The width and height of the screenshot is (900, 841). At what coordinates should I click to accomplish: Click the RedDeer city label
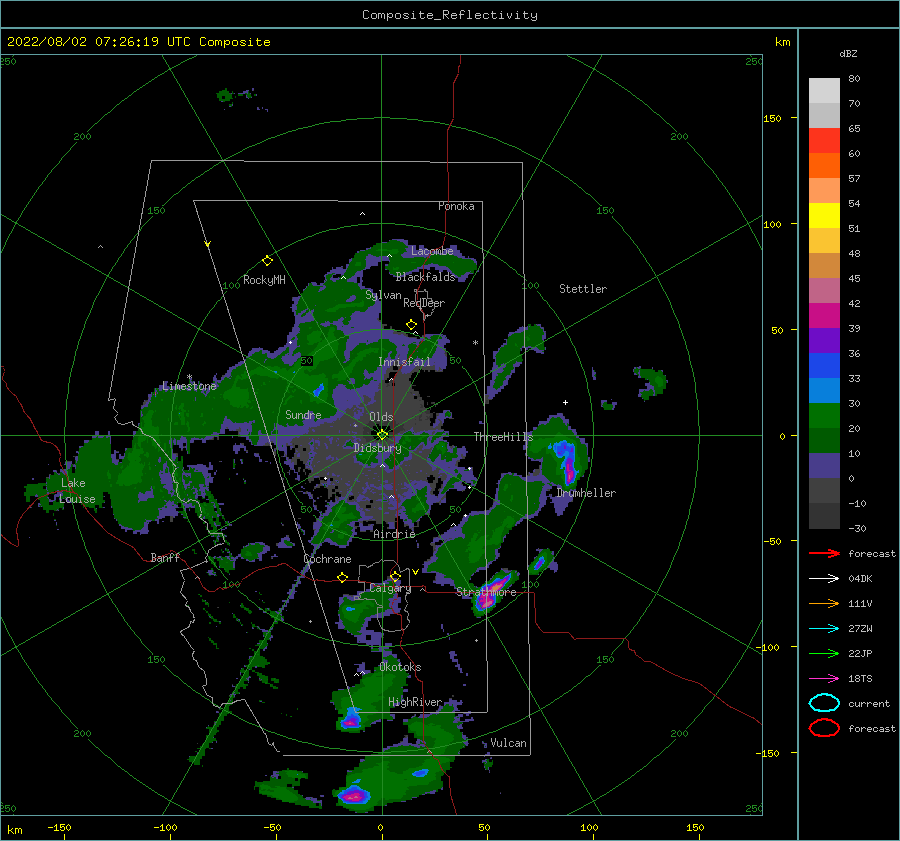(x=424, y=303)
